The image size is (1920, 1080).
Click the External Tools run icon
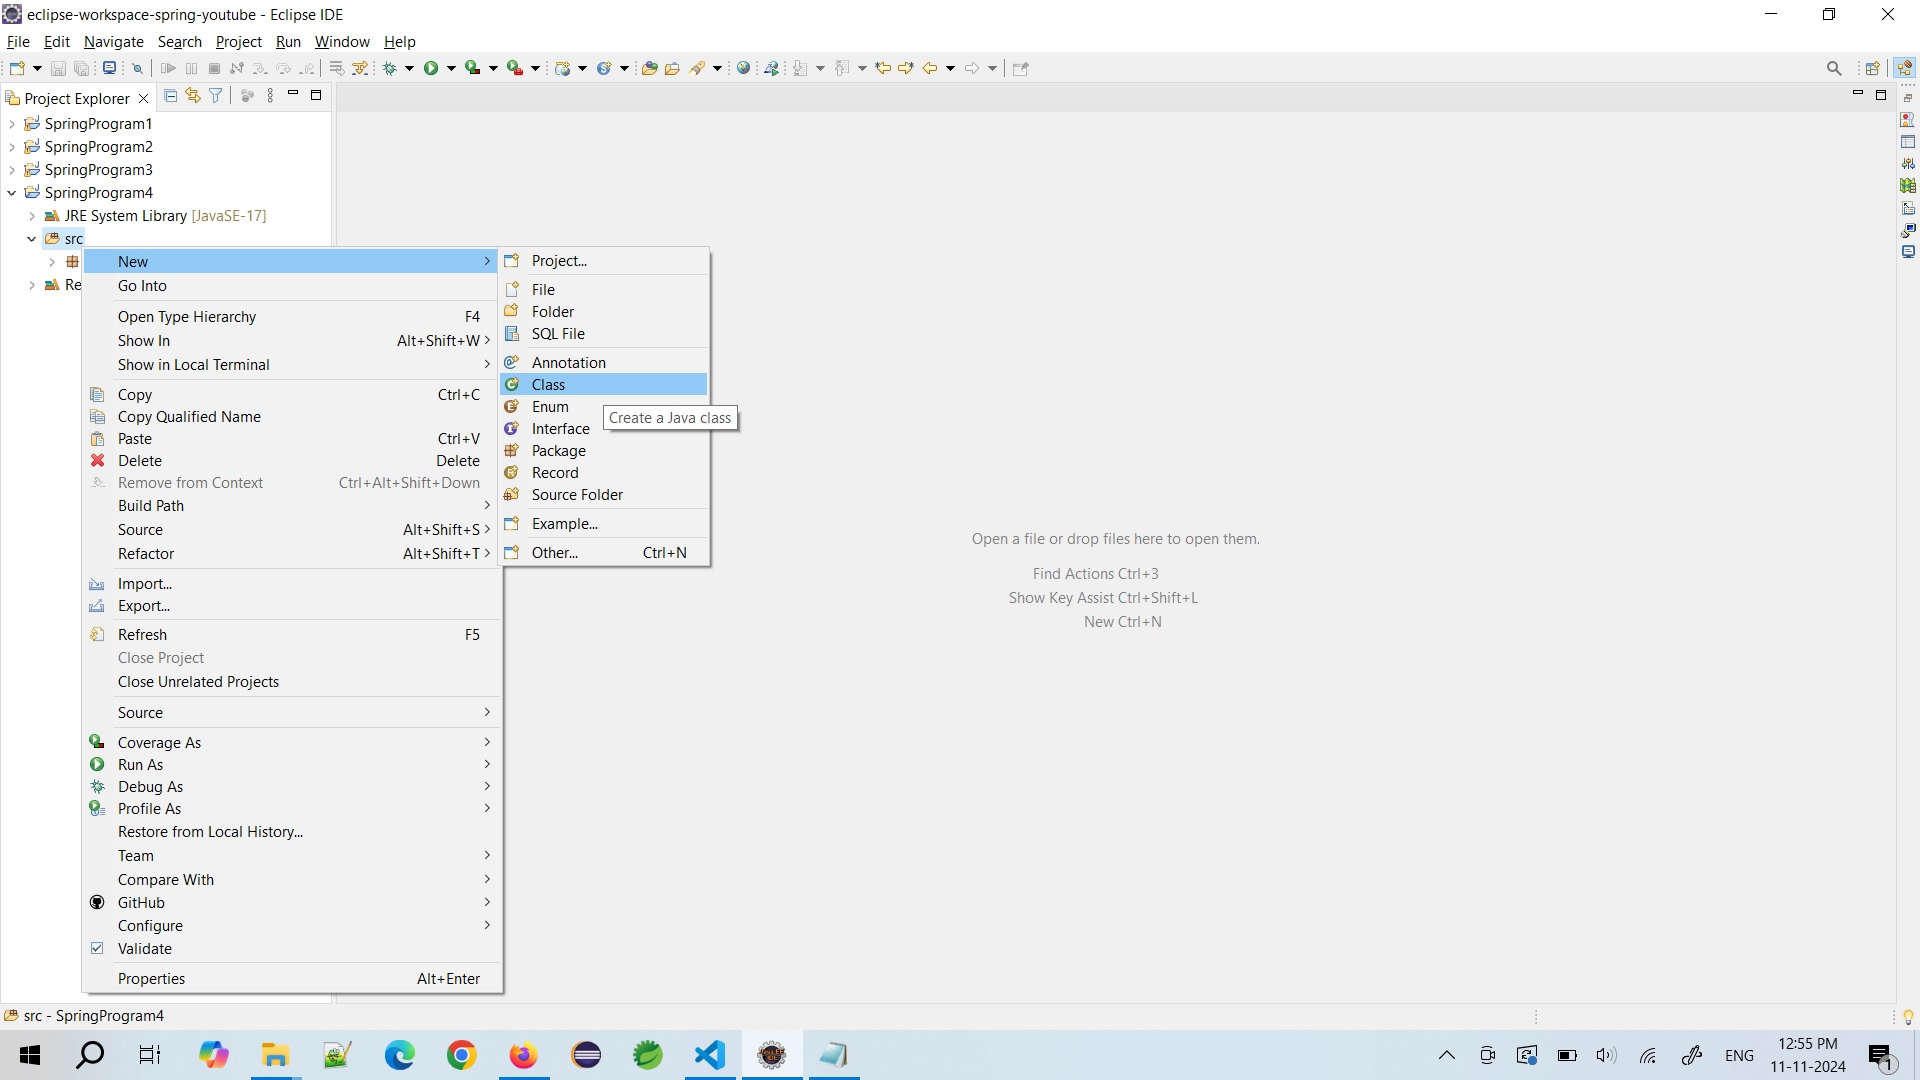pos(515,68)
